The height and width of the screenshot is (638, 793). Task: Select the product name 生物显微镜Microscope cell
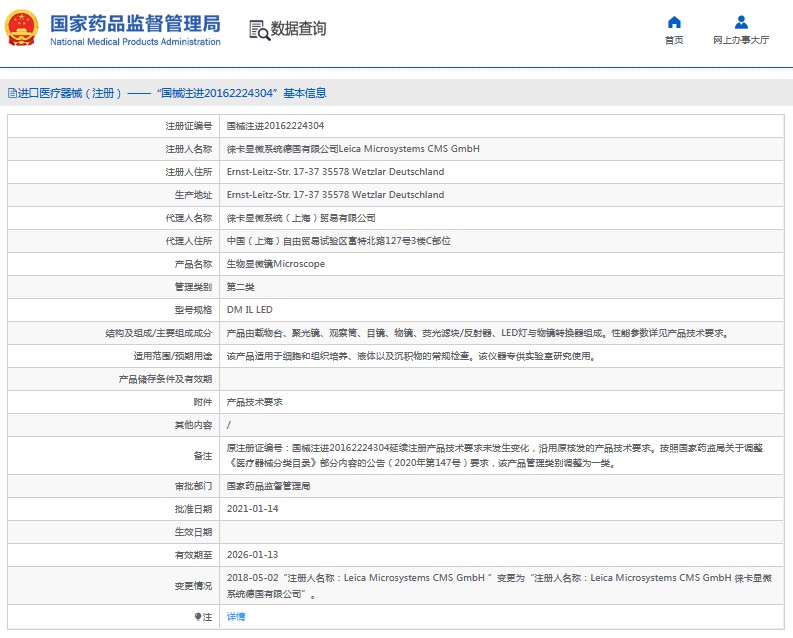click(276, 264)
